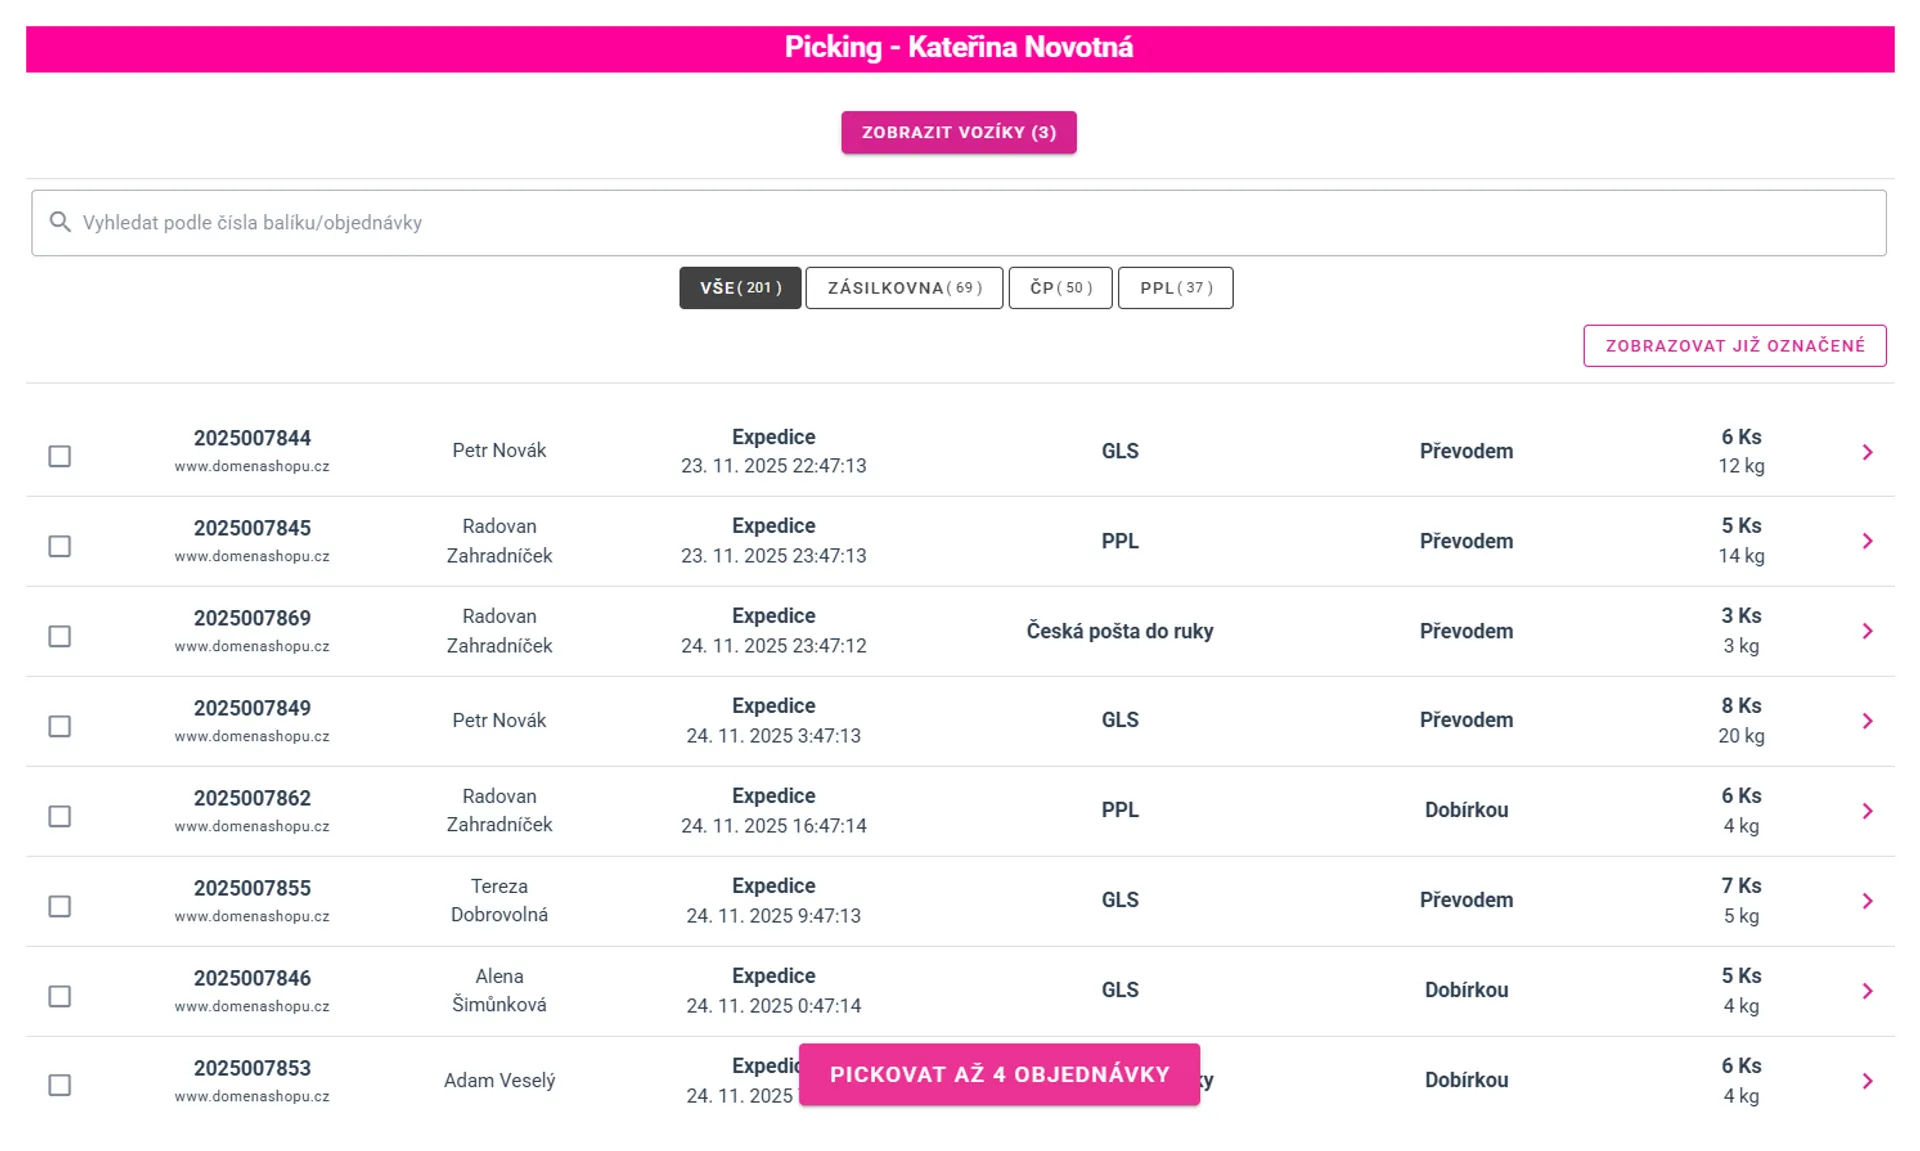Click Zobrazovat již označené button
Image resolution: width=1920 pixels, height=1151 pixels.
pyautogui.click(x=1733, y=346)
